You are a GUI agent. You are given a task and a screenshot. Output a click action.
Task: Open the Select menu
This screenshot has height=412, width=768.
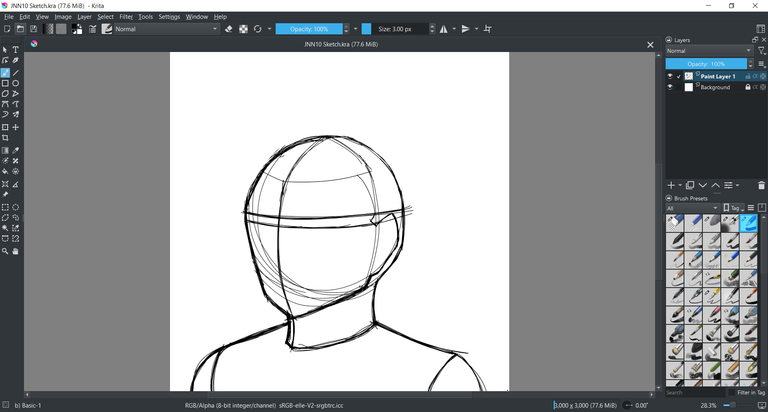pyautogui.click(x=105, y=17)
